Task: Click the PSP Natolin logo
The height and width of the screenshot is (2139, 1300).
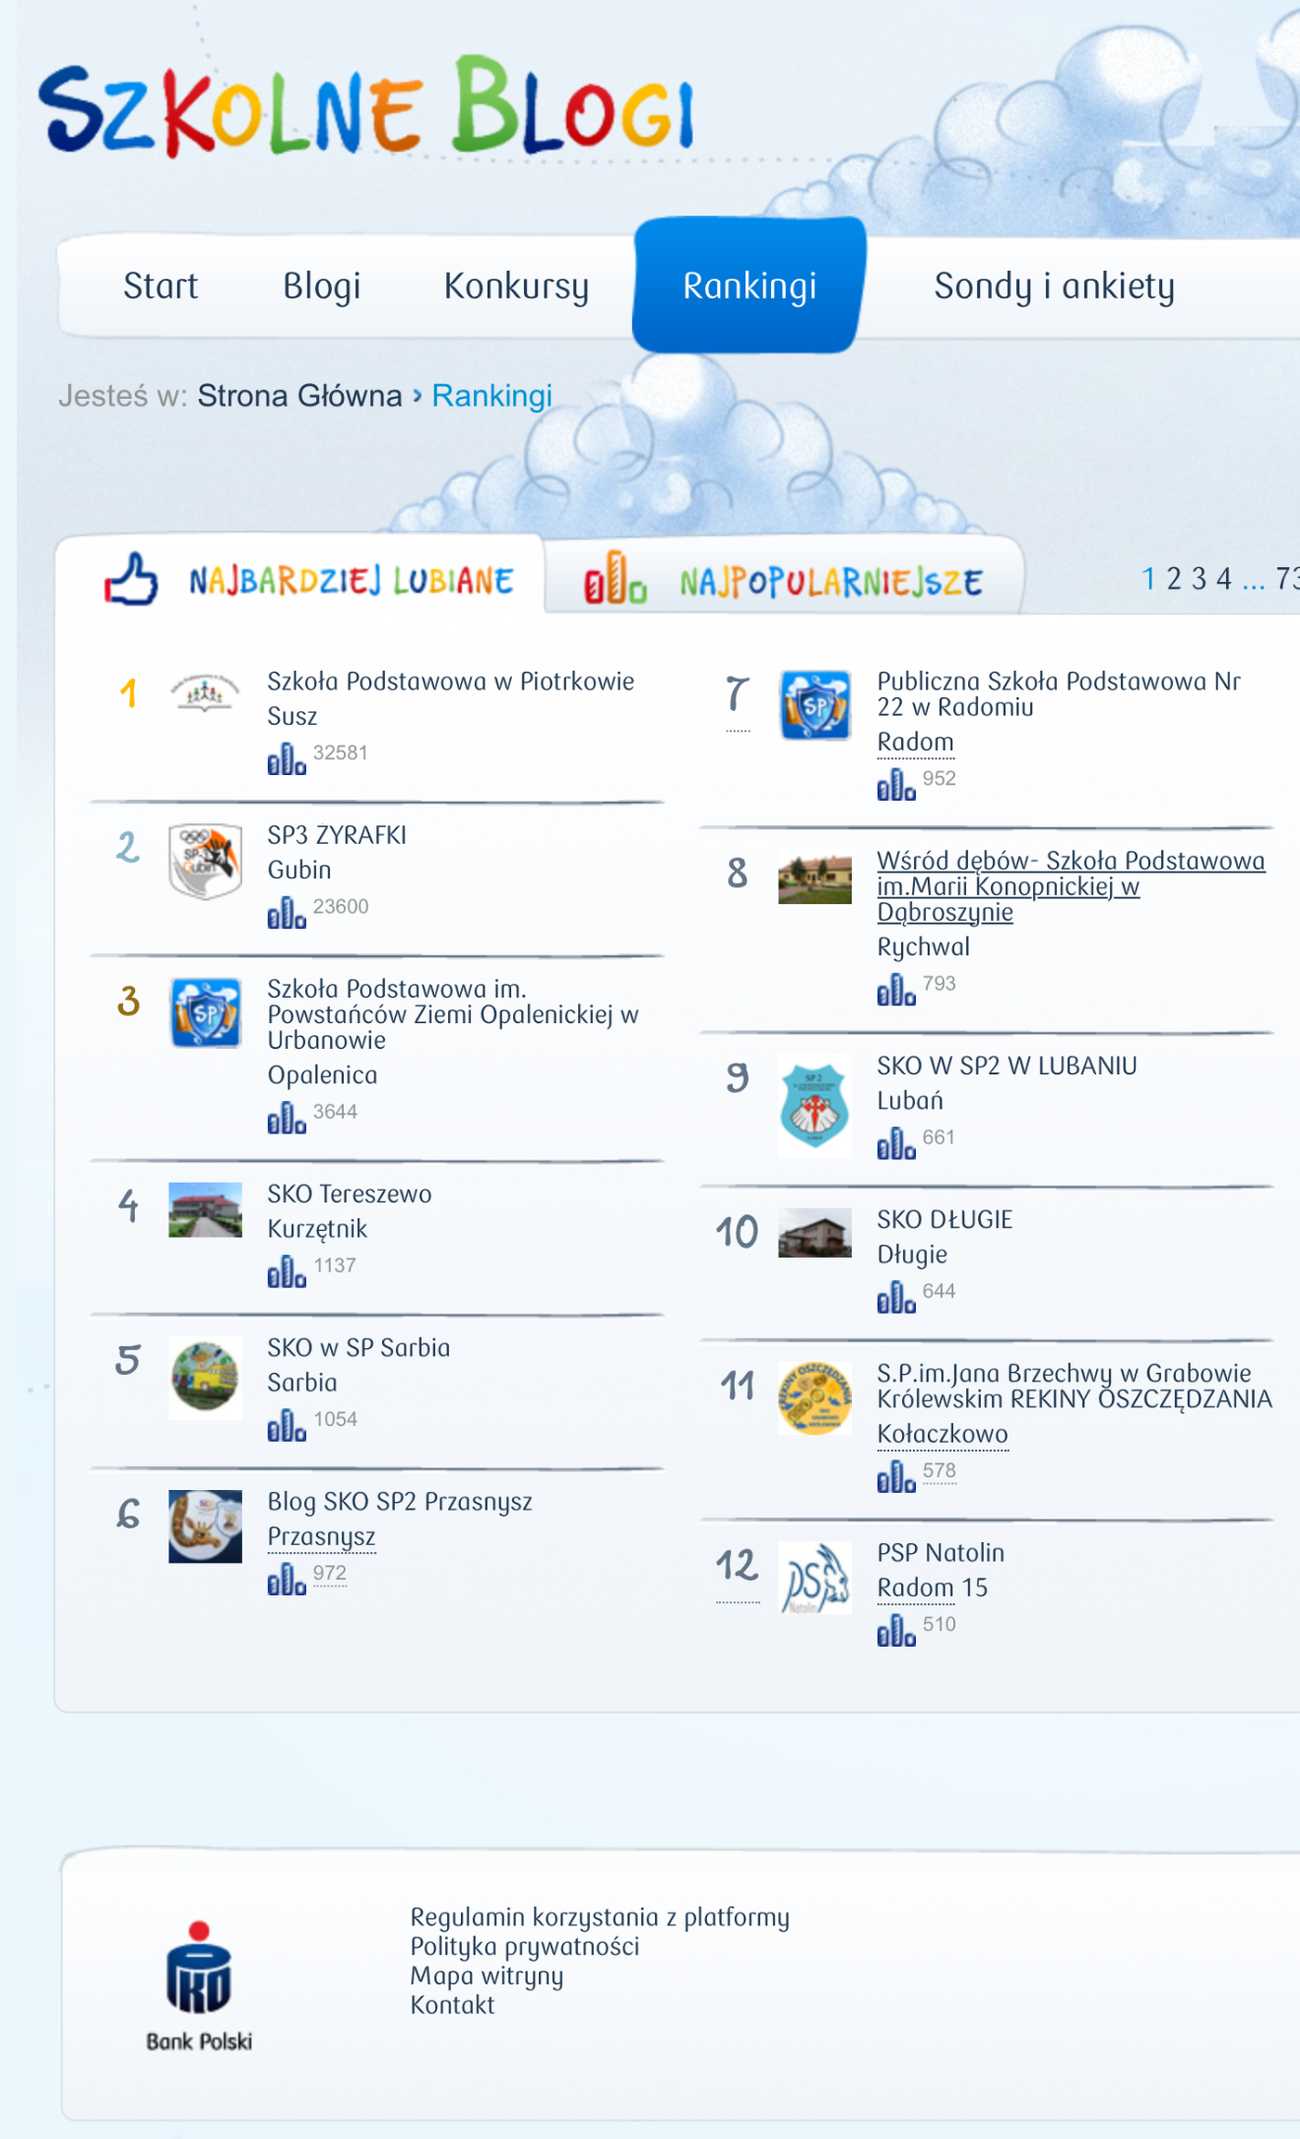Action: (814, 1577)
